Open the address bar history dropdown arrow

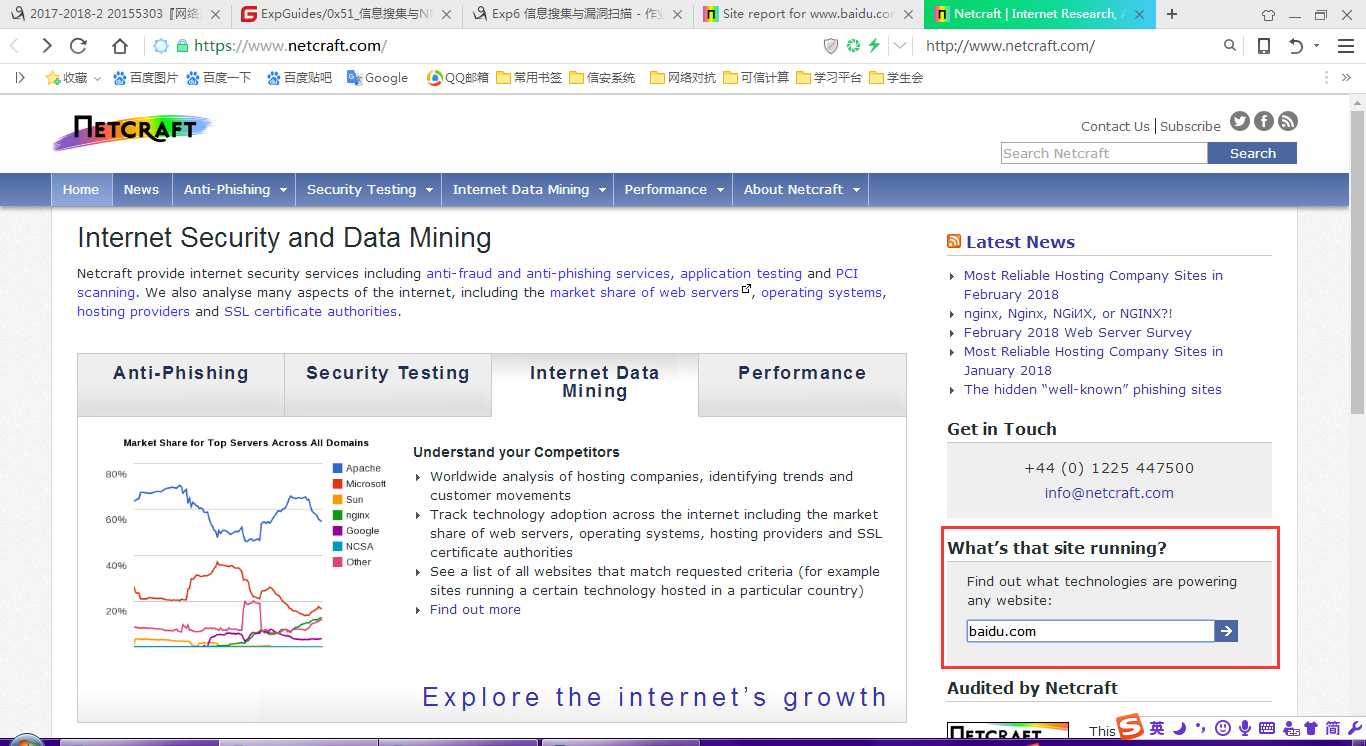[900, 46]
